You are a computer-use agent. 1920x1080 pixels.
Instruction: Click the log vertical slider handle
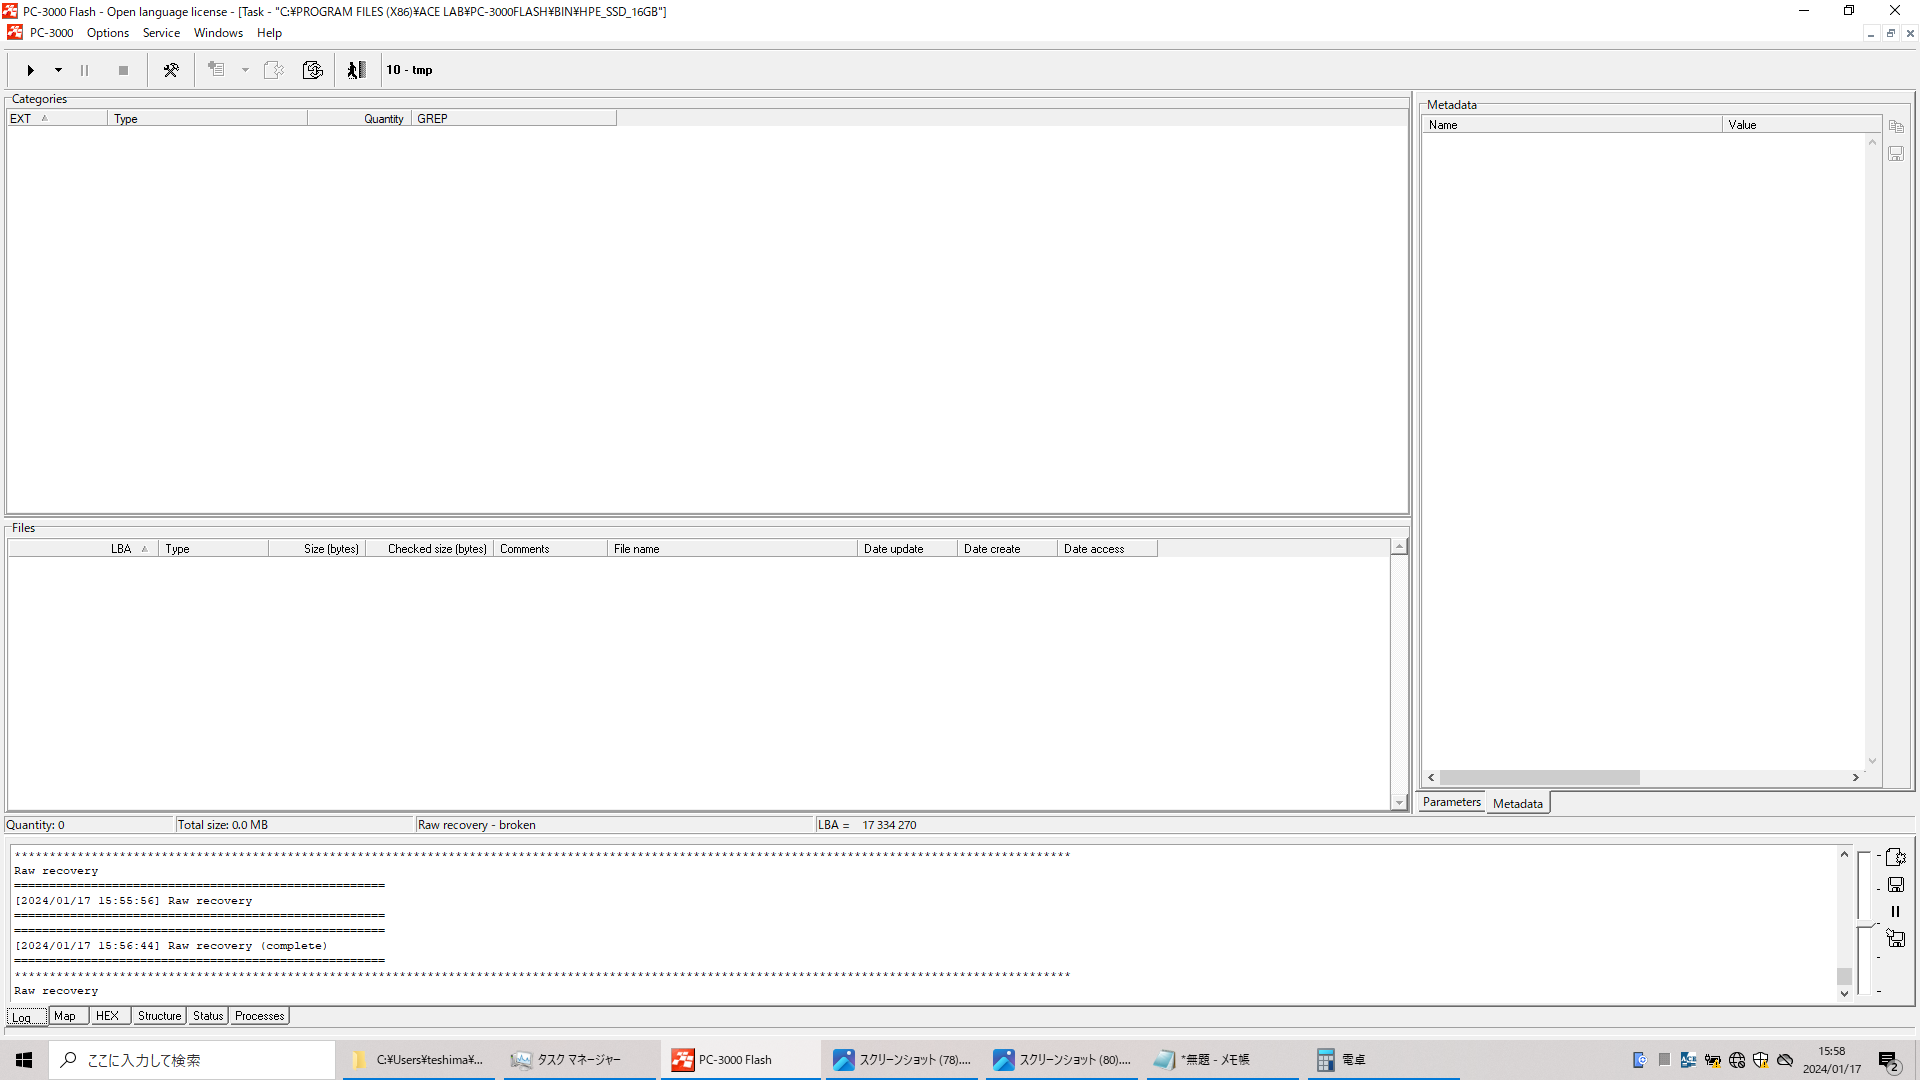coord(1865,924)
